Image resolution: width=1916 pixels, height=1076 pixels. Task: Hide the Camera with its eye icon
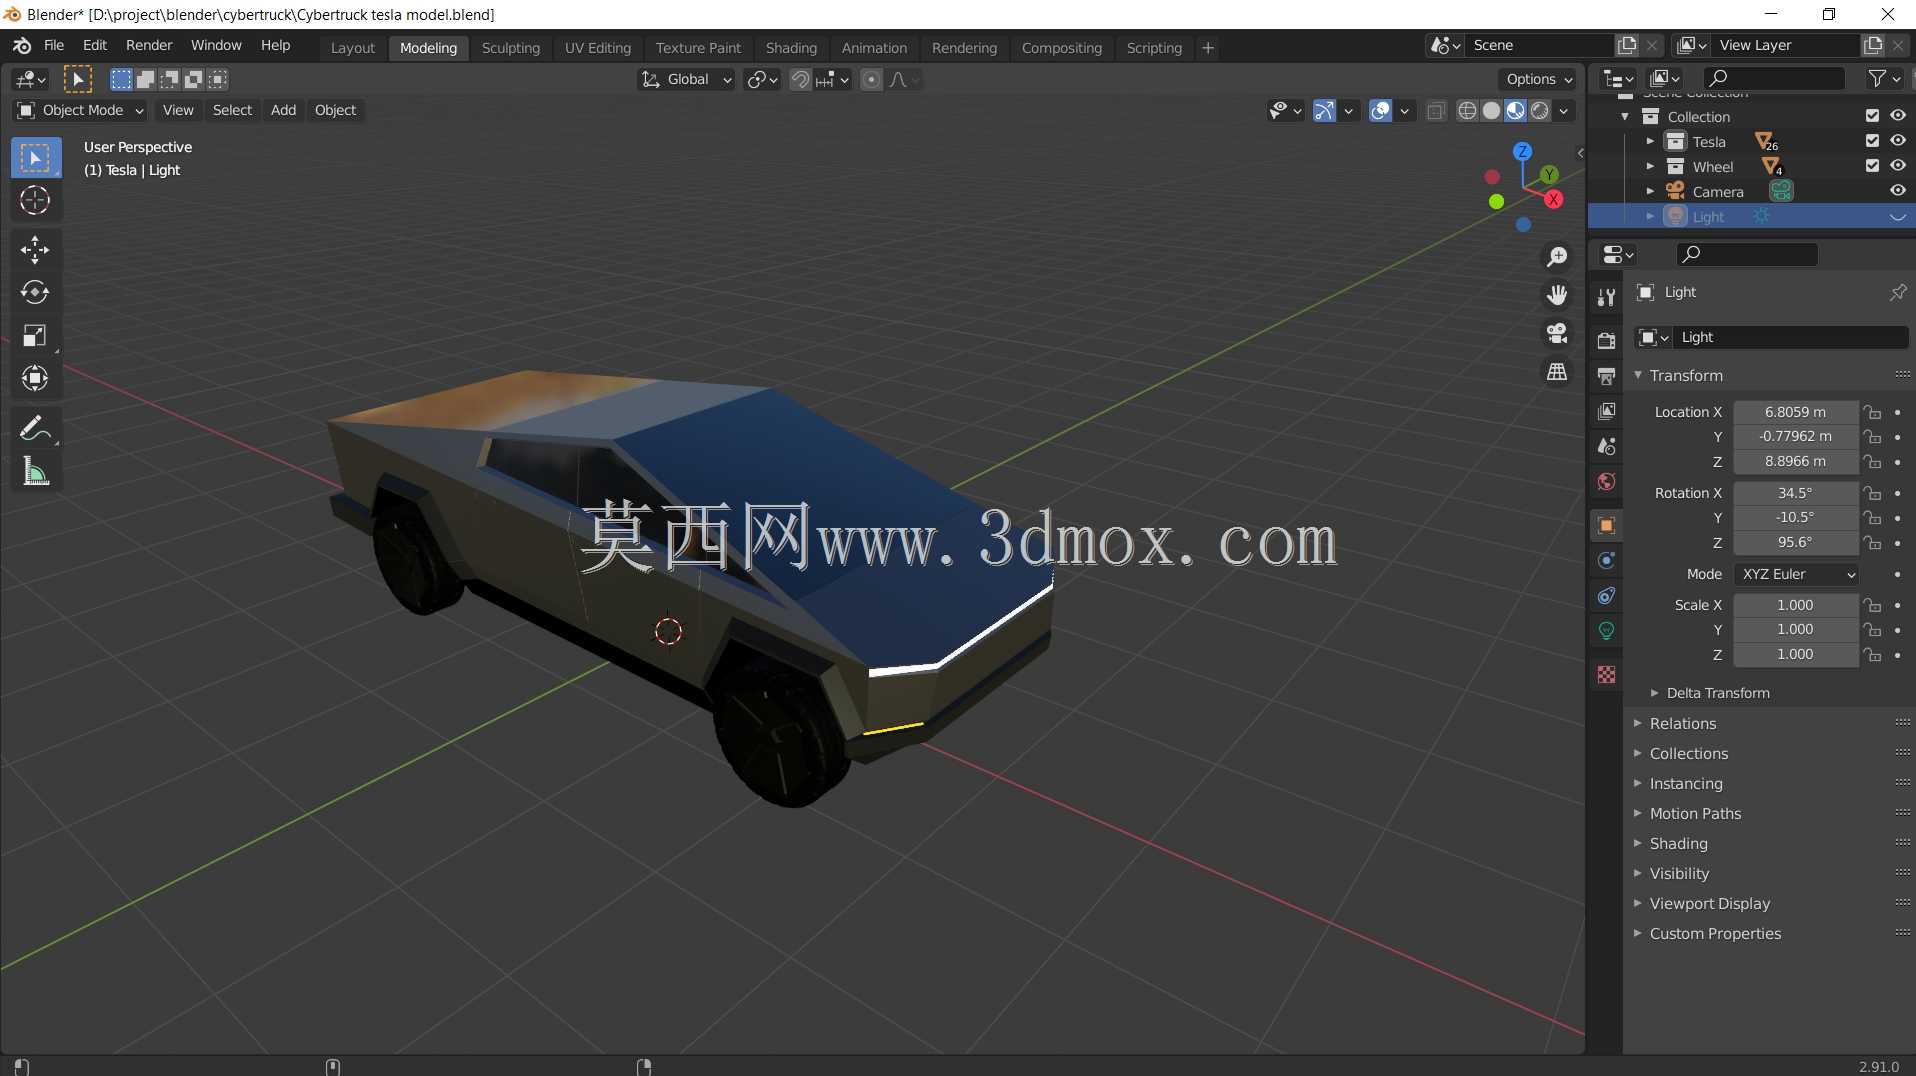tap(1897, 191)
